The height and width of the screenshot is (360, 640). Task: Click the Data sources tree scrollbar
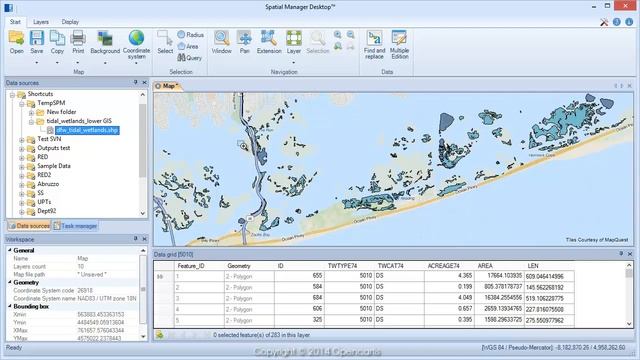(142, 141)
